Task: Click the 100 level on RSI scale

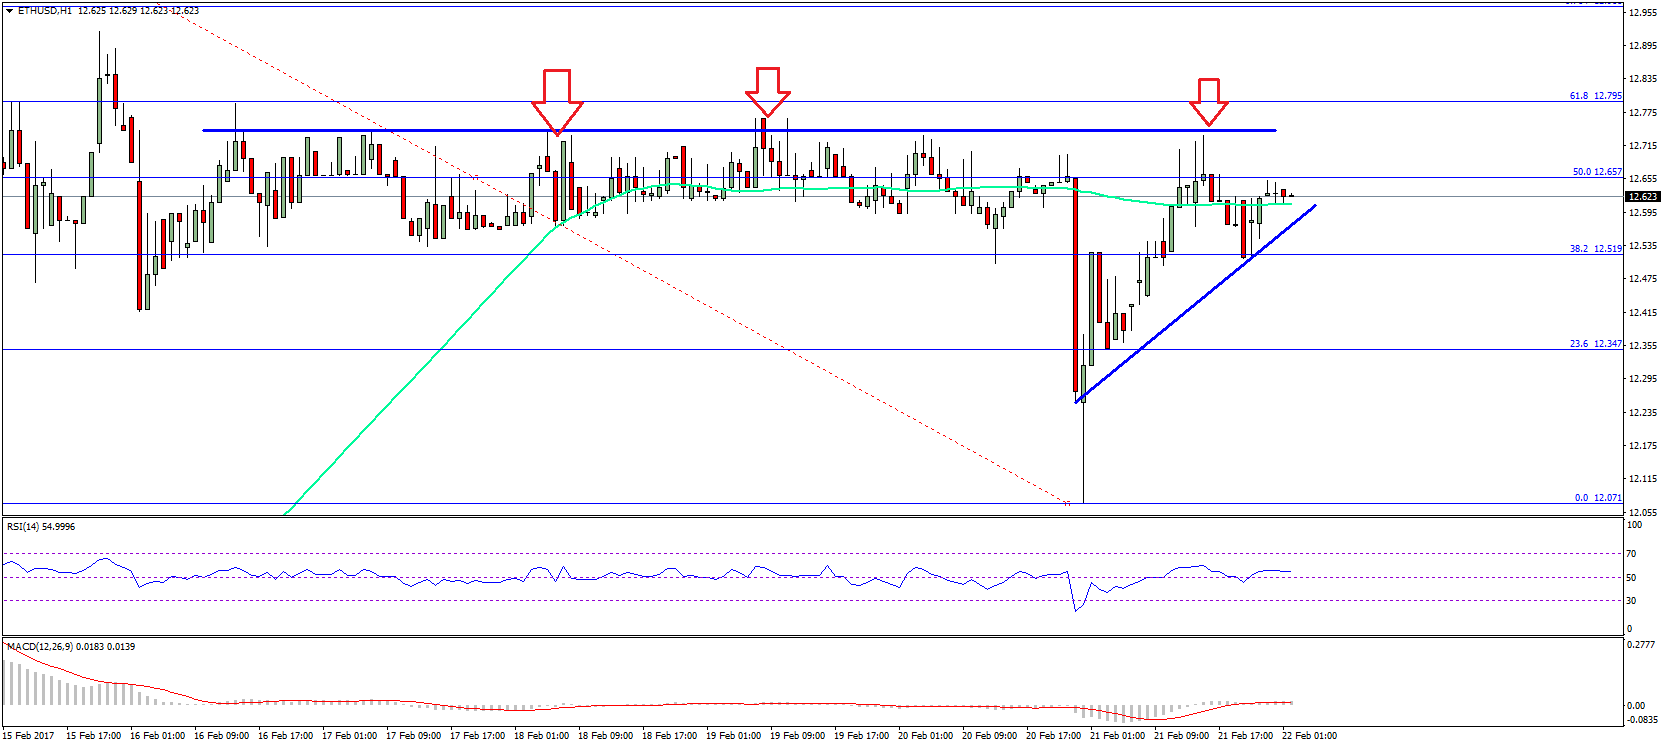Action: pyautogui.click(x=1634, y=525)
